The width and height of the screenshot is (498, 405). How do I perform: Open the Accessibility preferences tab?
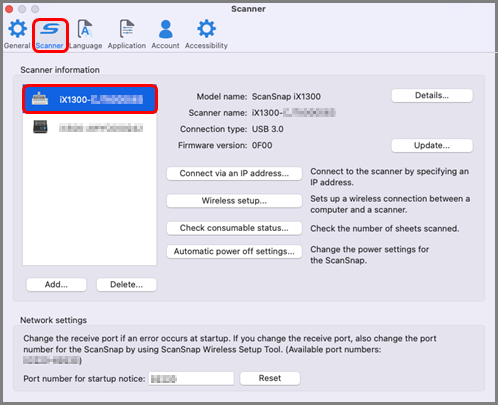point(206,34)
